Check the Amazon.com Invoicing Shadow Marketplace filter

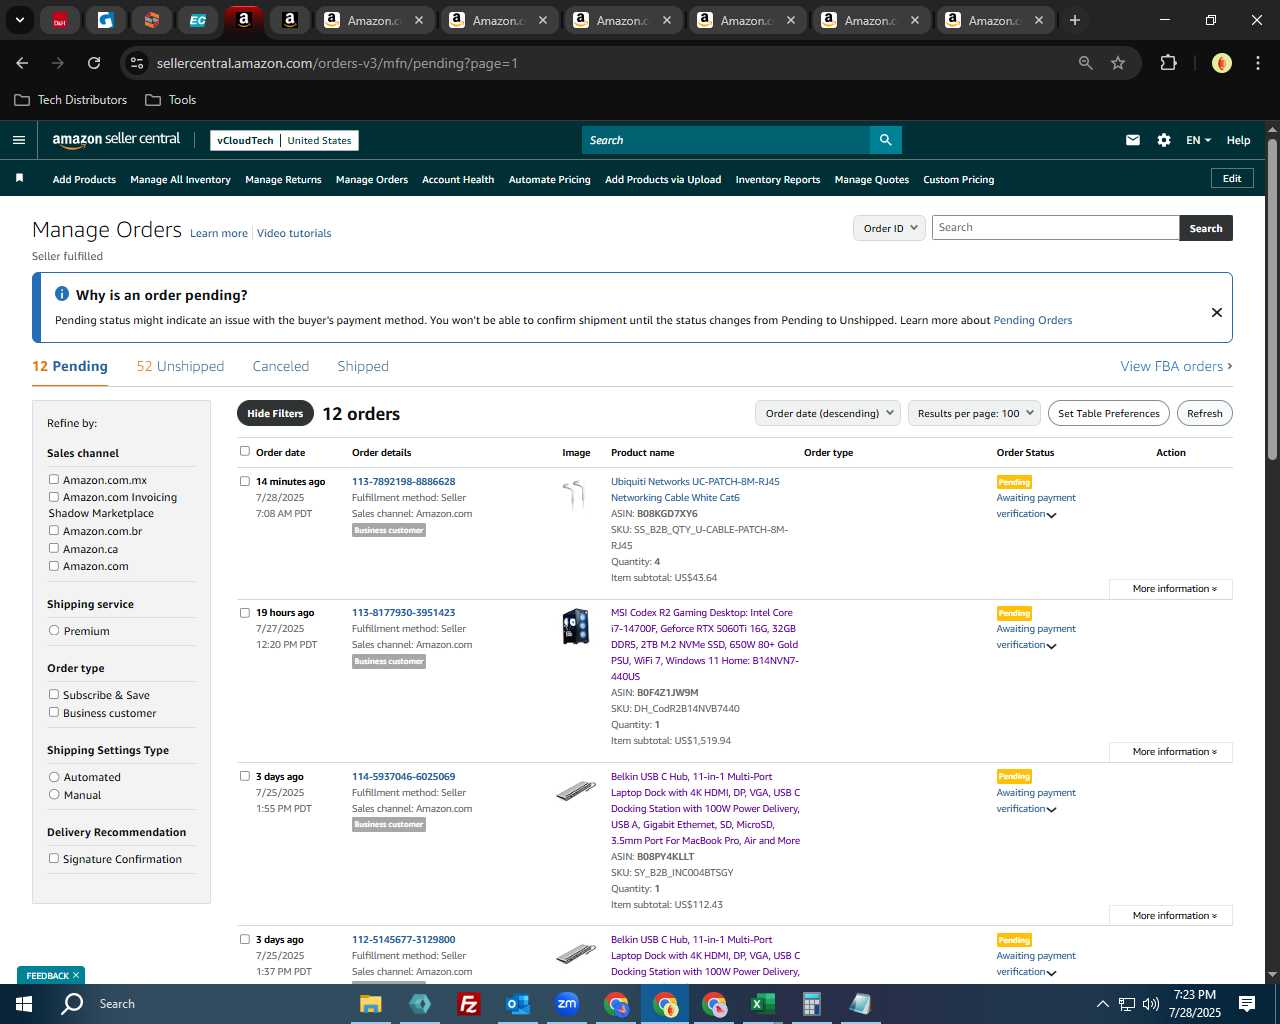(x=54, y=496)
